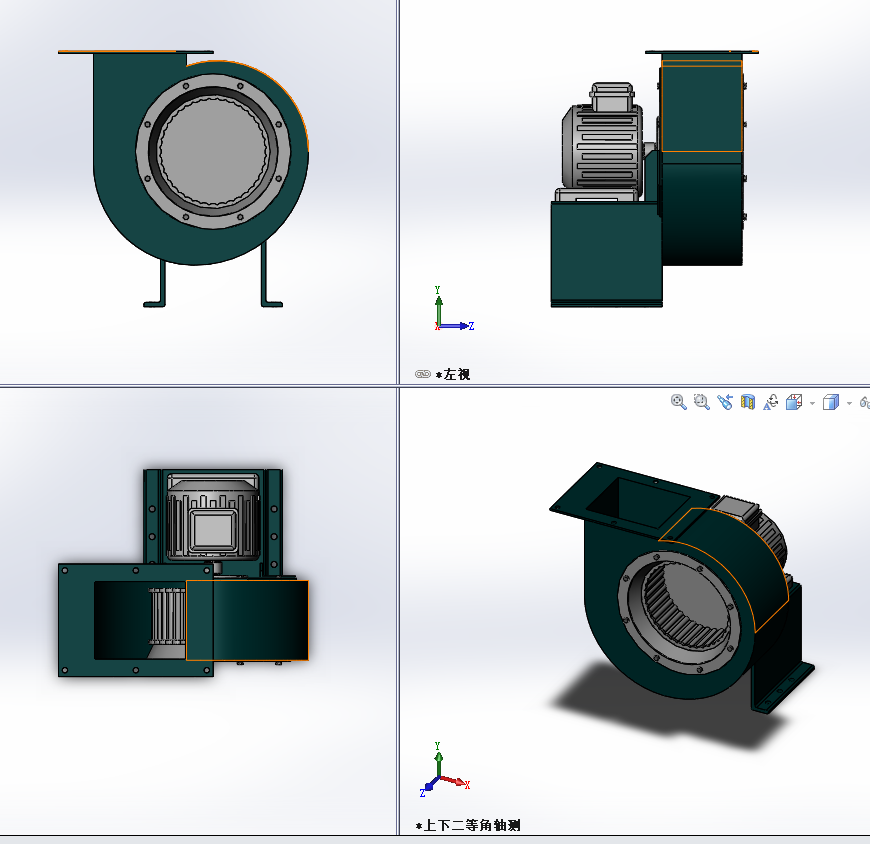Click the coordinate triad in left view

point(453,309)
